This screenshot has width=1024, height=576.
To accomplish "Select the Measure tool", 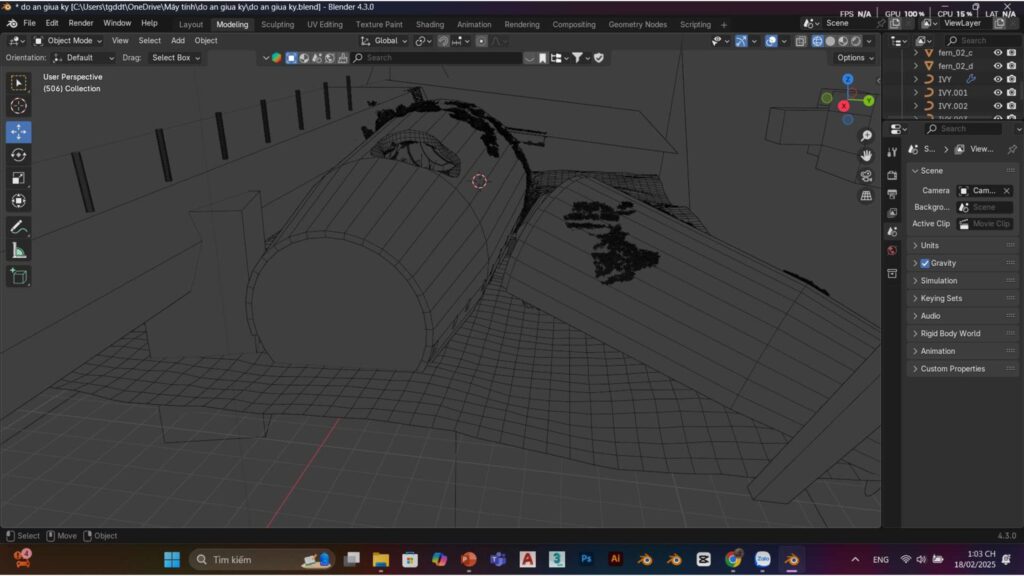I will (x=19, y=251).
